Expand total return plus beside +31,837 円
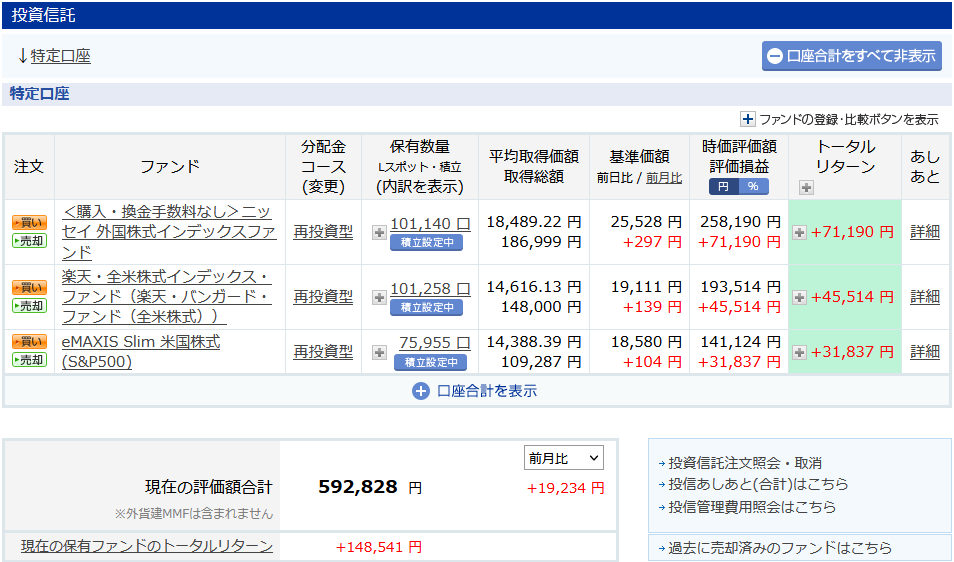This screenshot has height=562, width=954. [799, 352]
